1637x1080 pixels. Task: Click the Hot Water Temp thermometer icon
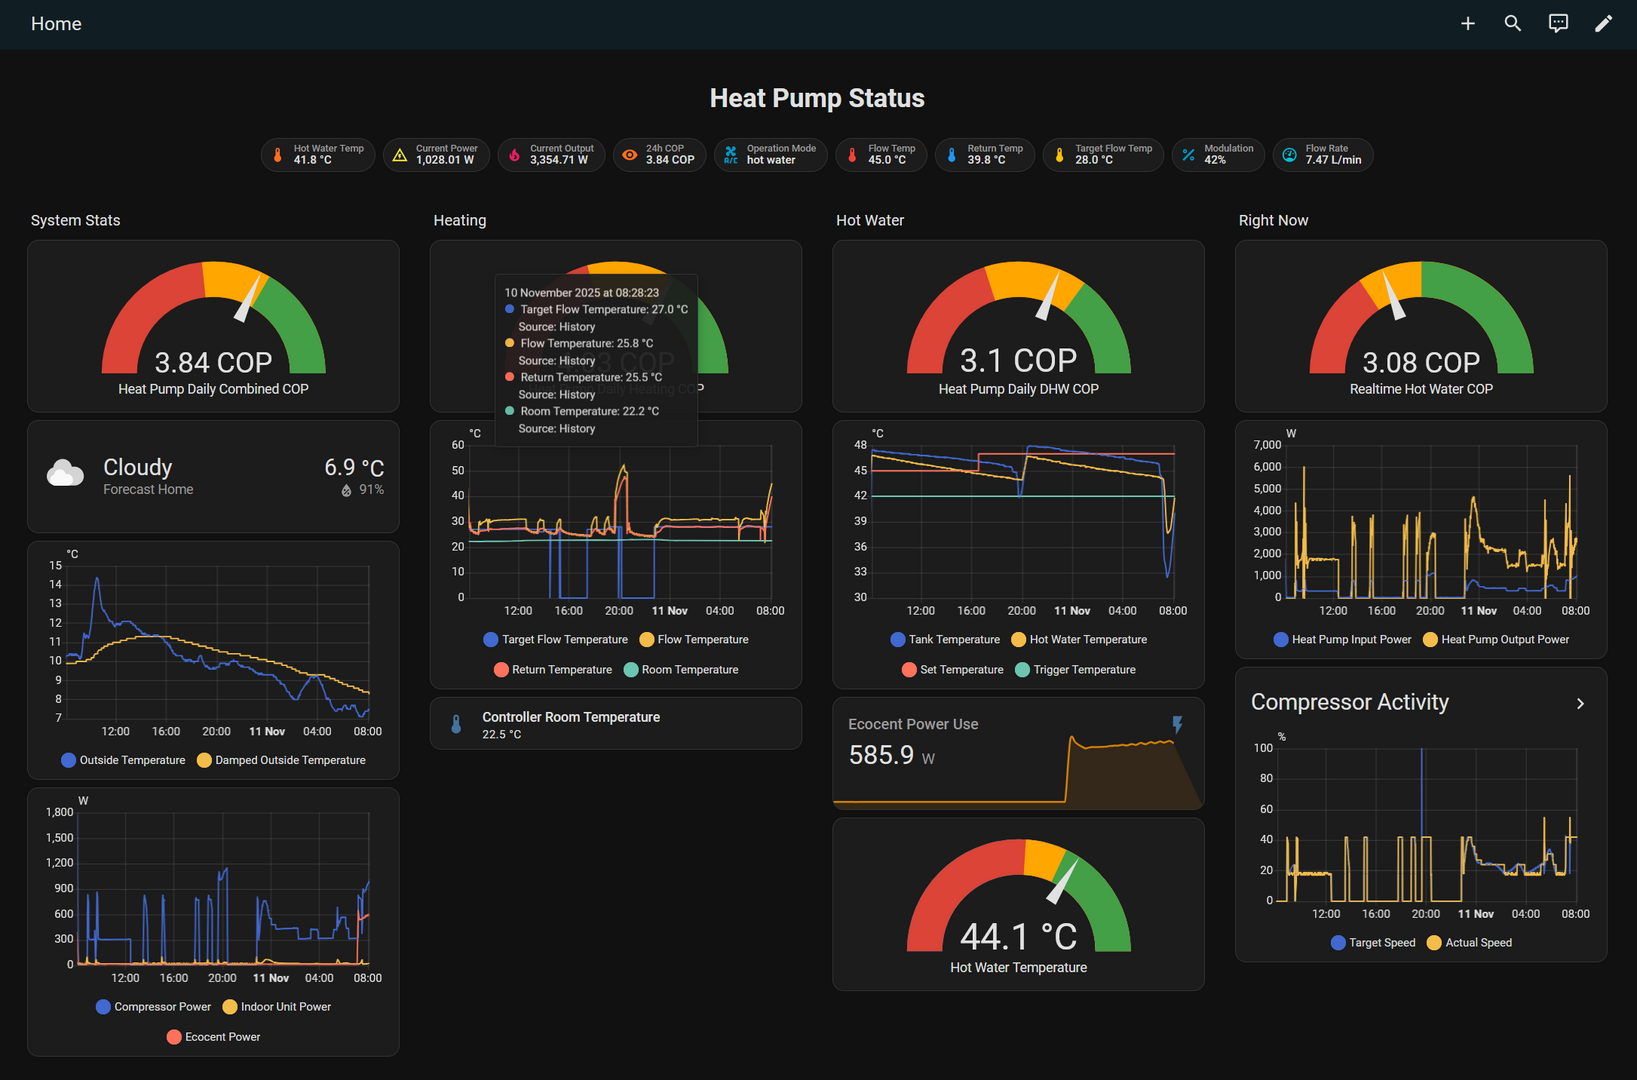278,155
